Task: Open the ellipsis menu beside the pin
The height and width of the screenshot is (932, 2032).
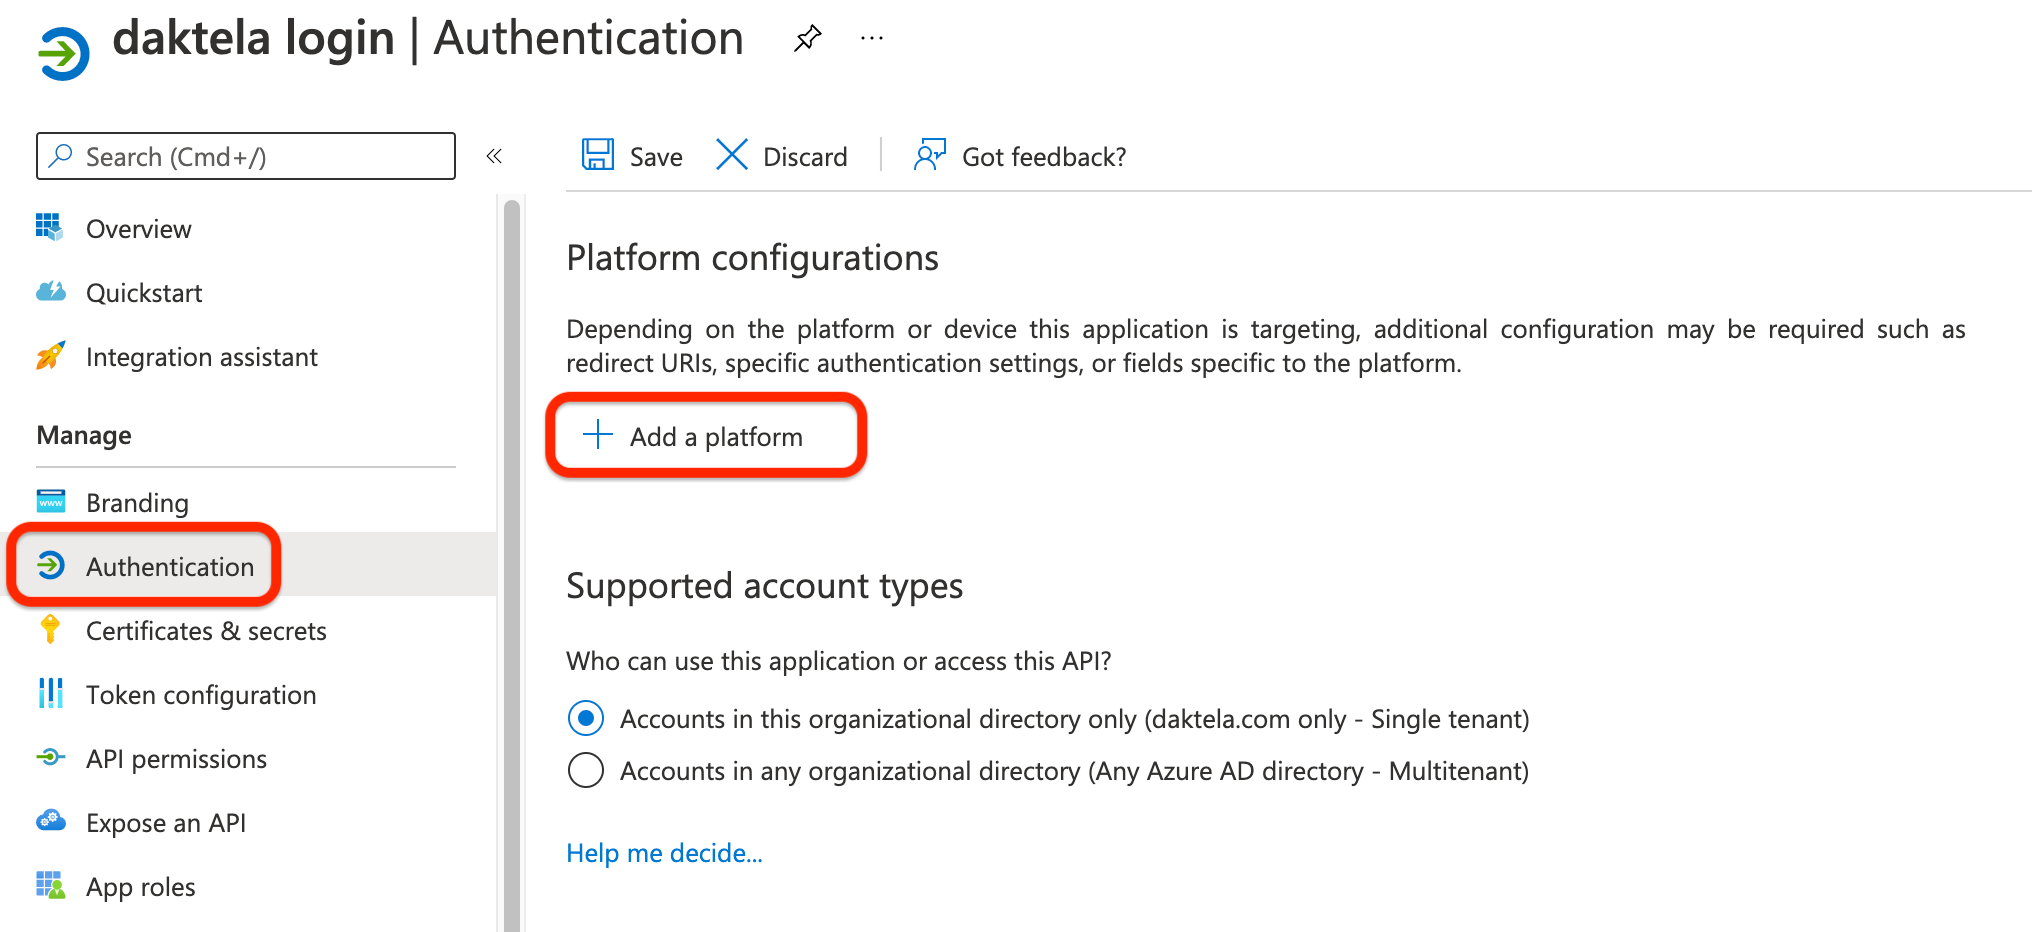Action: click(871, 38)
